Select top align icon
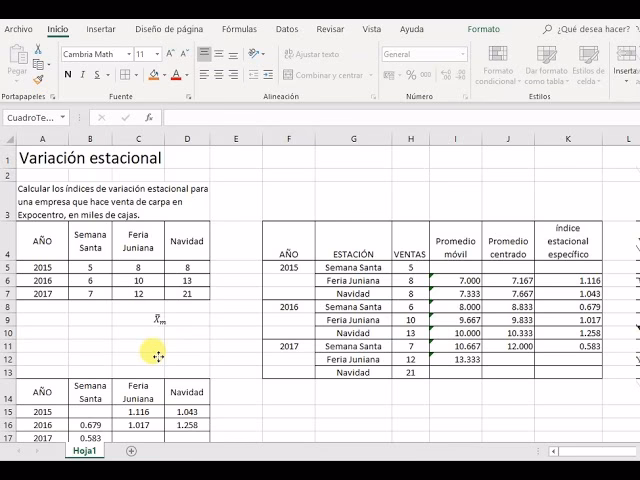The width and height of the screenshot is (640, 480). click(204, 54)
